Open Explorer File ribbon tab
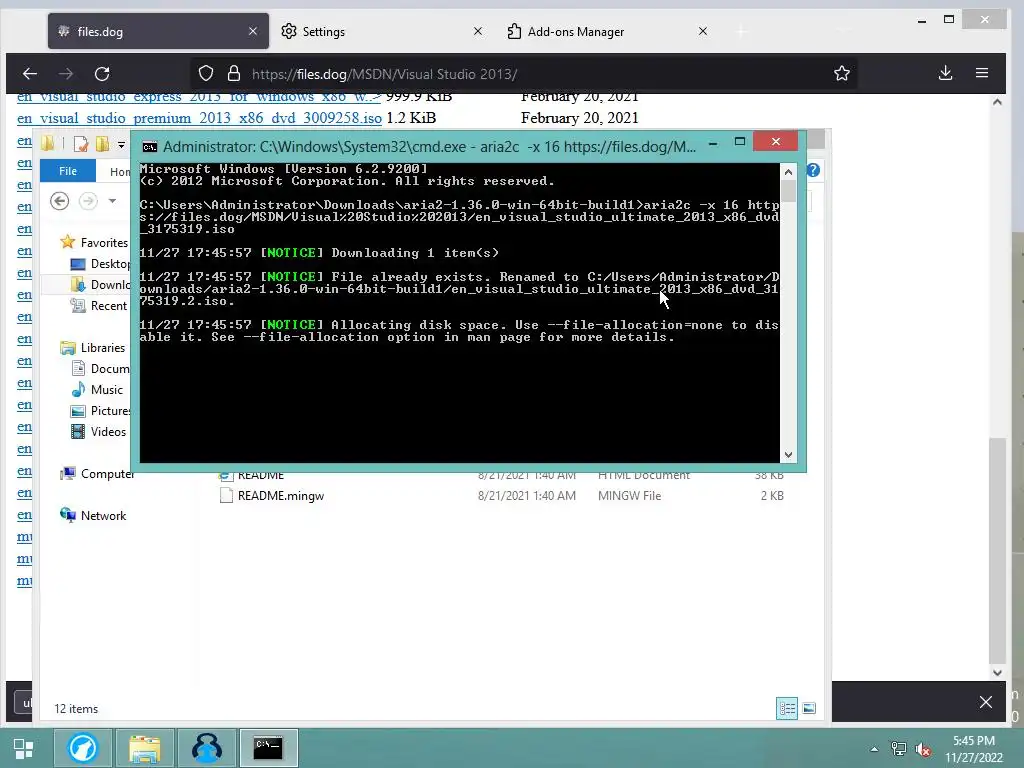This screenshot has height=768, width=1024. coord(68,171)
